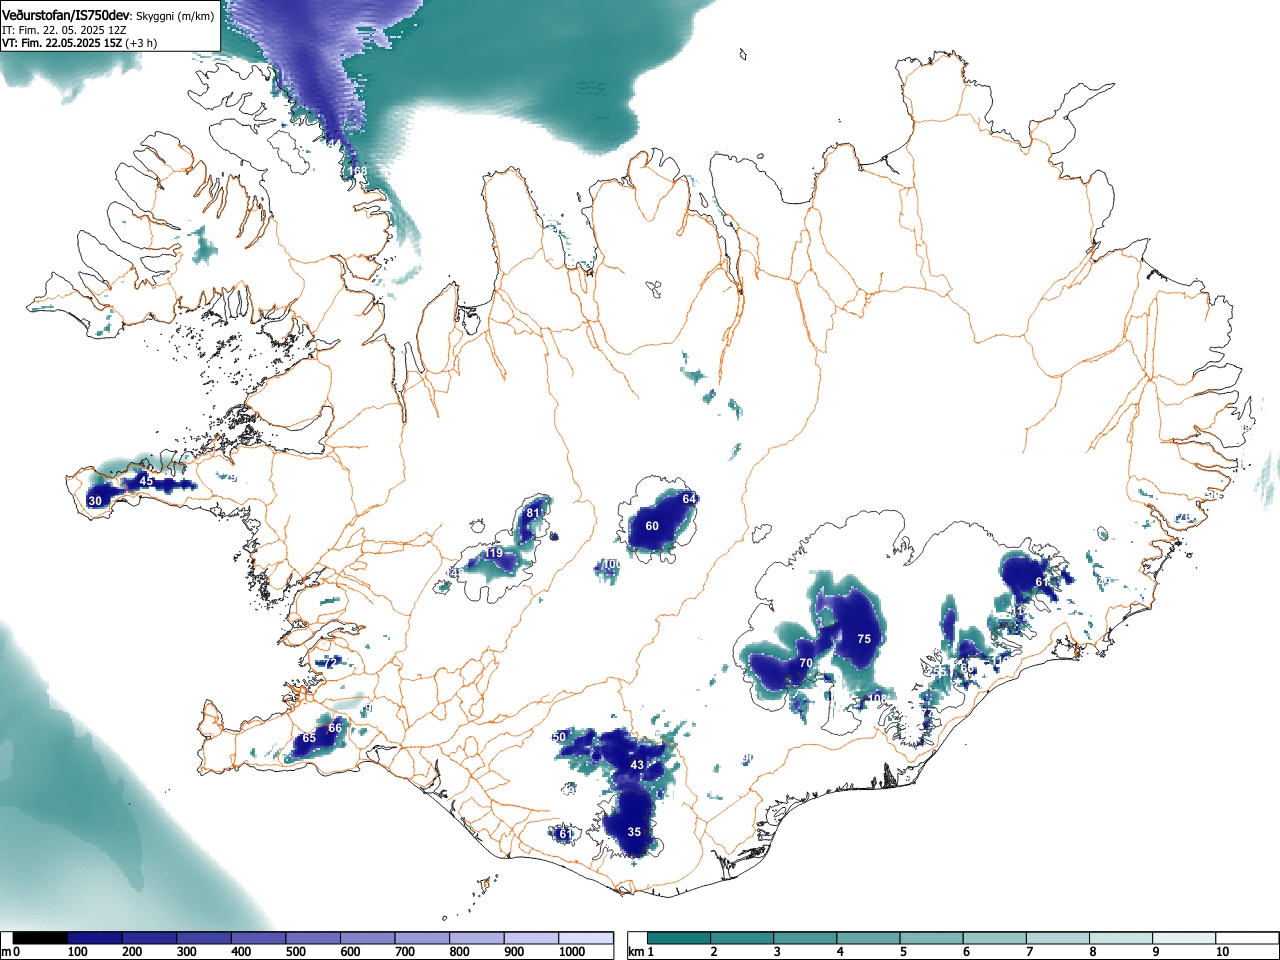This screenshot has width=1280, height=960.
Task: Click the 700–800 m legend swatch
Action: tap(422, 938)
